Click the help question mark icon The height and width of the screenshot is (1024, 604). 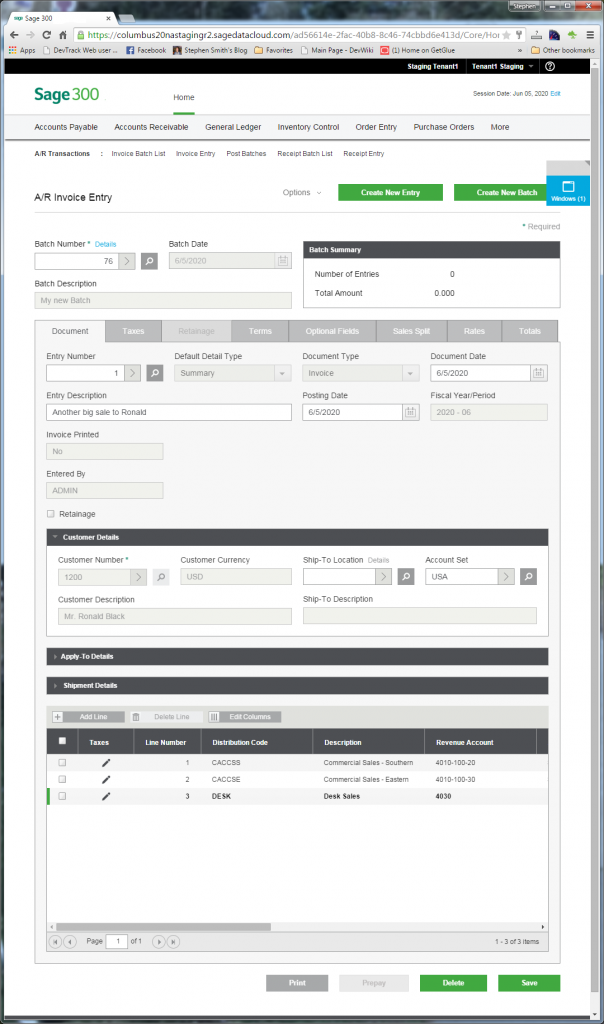coord(549,66)
